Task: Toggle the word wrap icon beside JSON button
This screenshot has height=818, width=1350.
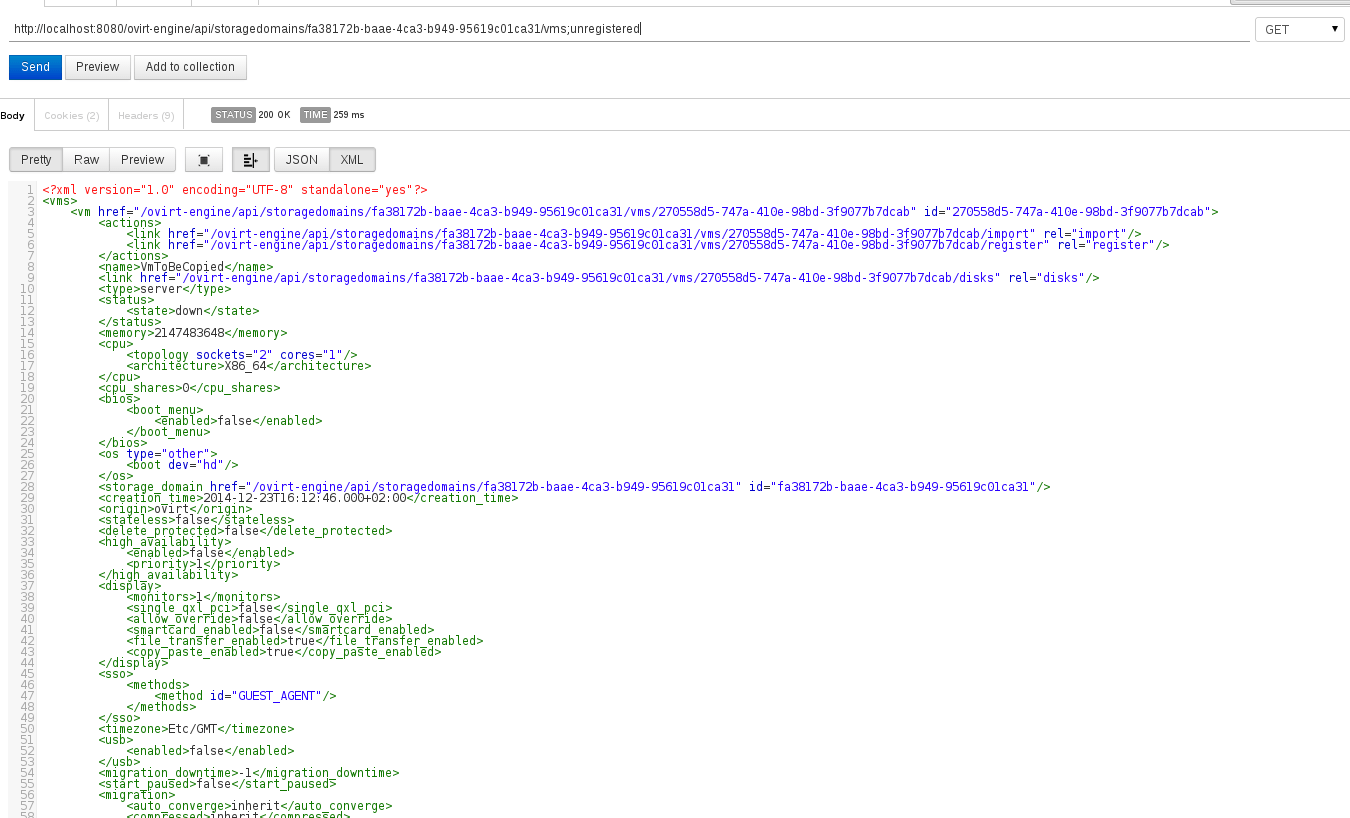Action: tap(250, 159)
